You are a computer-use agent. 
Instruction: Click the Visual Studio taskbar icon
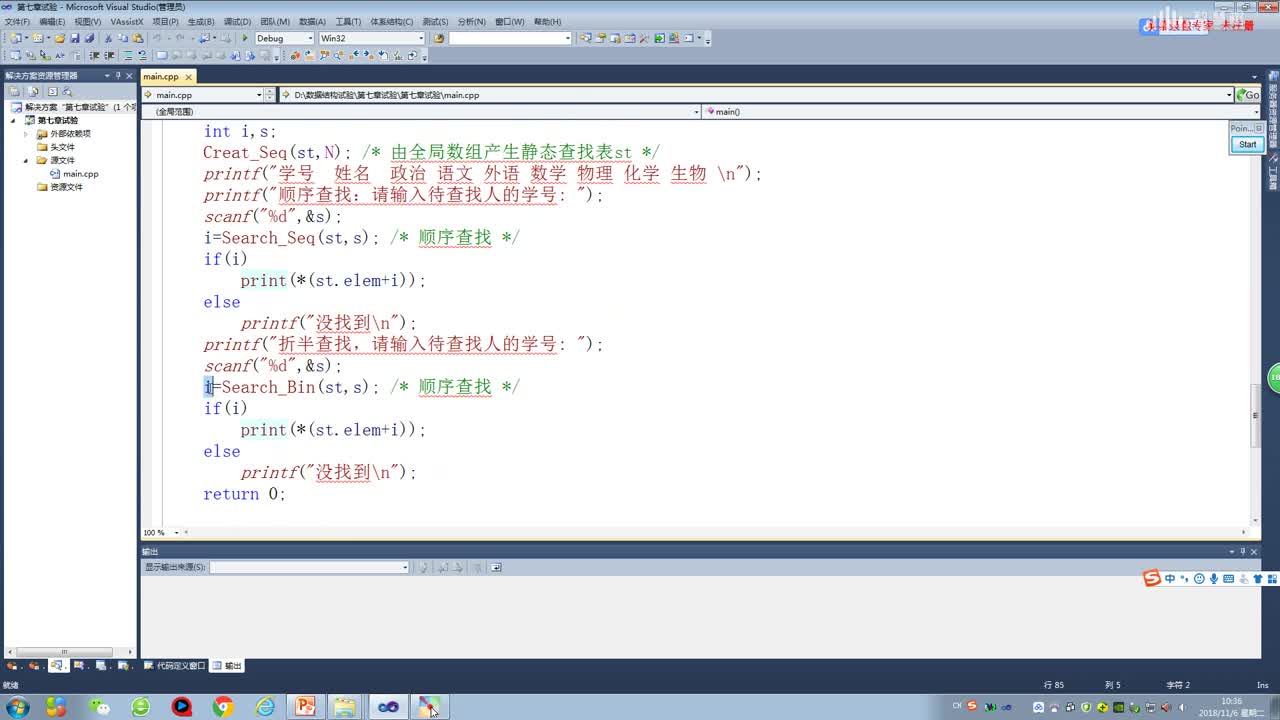point(388,707)
